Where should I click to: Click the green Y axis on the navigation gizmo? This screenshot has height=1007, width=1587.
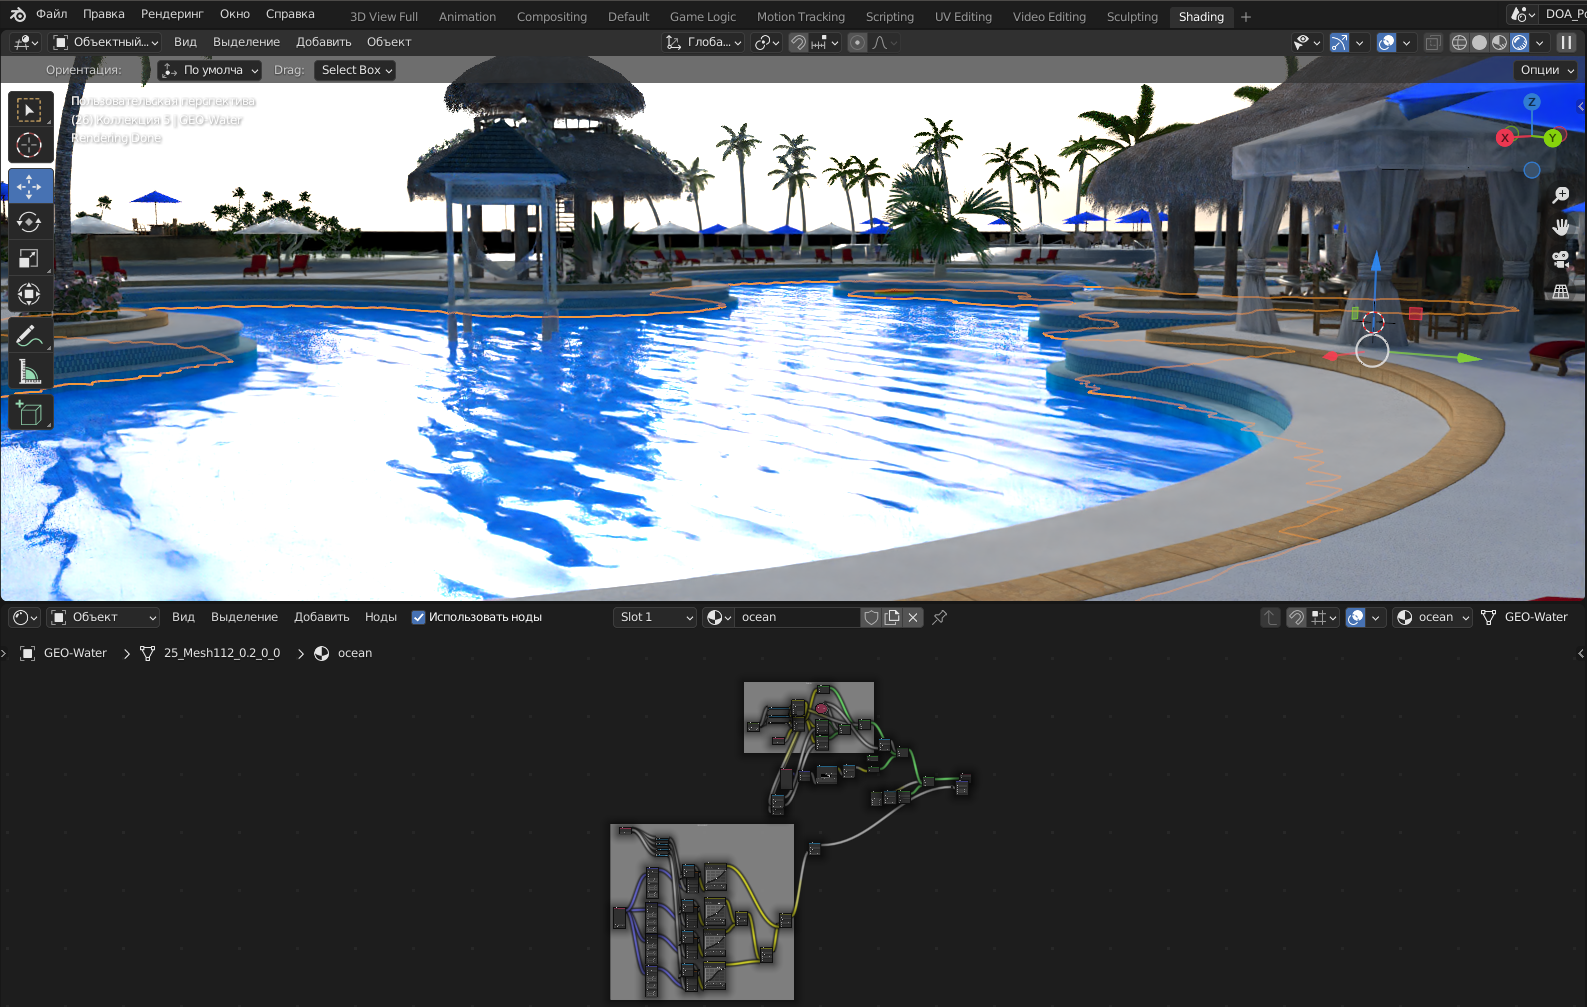[x=1552, y=138]
